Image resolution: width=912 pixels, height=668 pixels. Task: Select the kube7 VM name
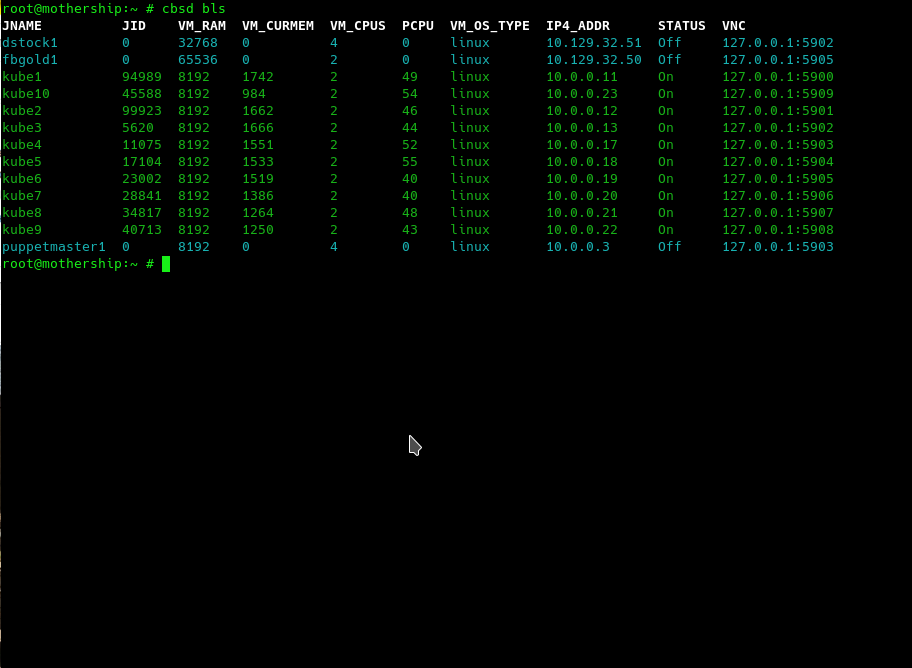(22, 196)
